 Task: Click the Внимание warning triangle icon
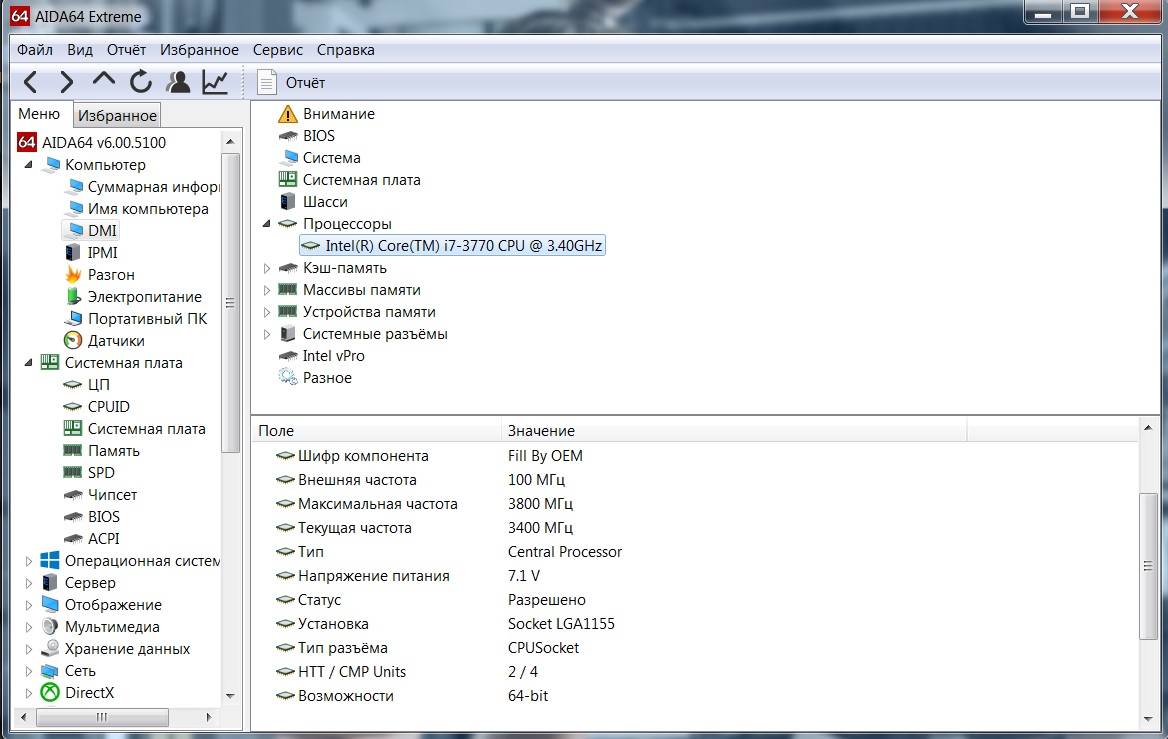(288, 114)
